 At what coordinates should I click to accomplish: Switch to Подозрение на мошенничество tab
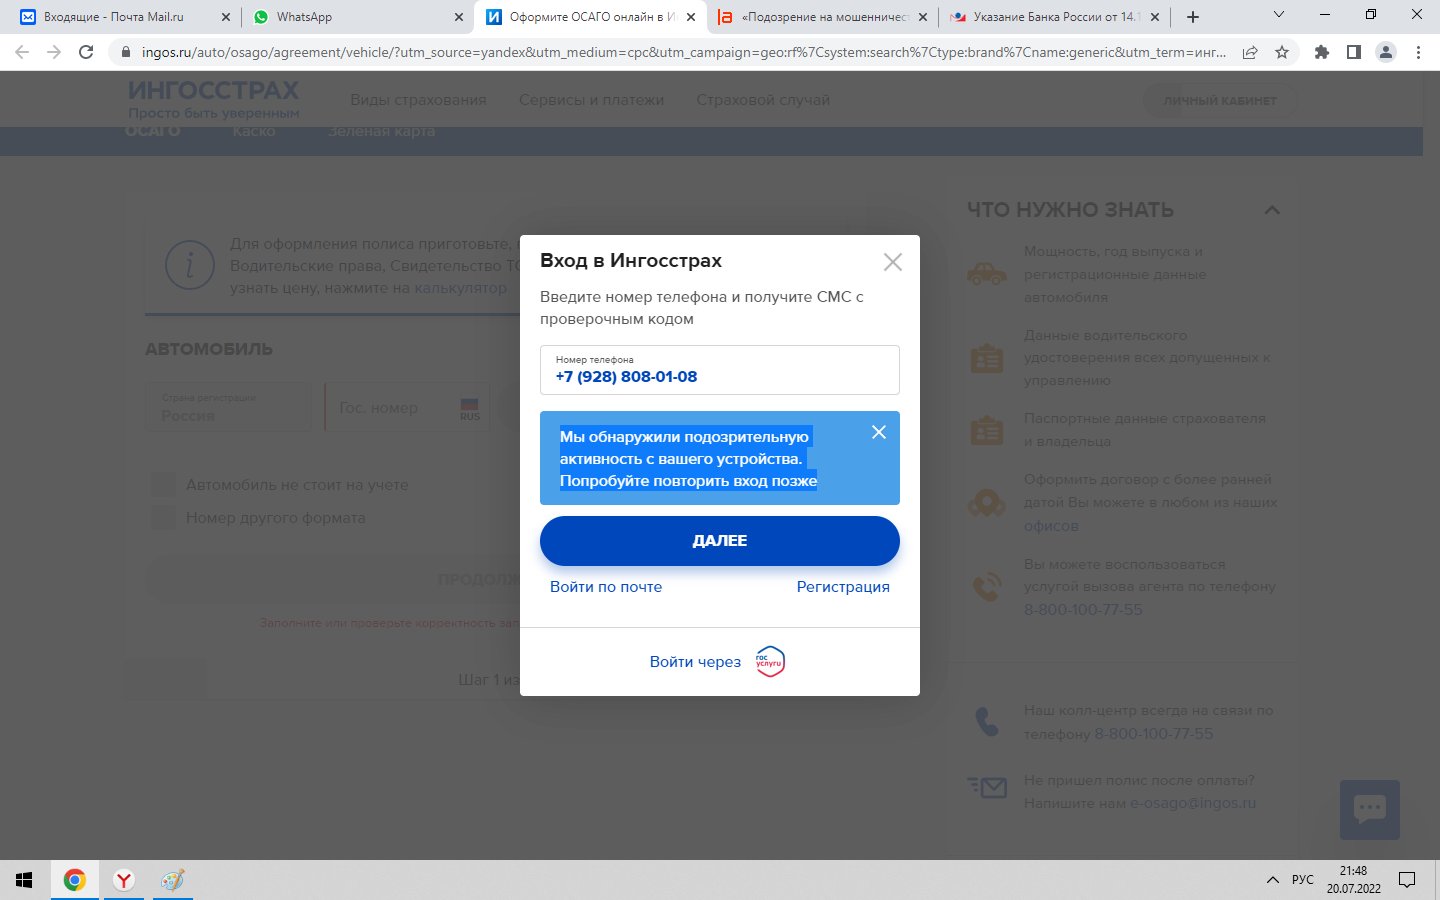click(x=824, y=17)
